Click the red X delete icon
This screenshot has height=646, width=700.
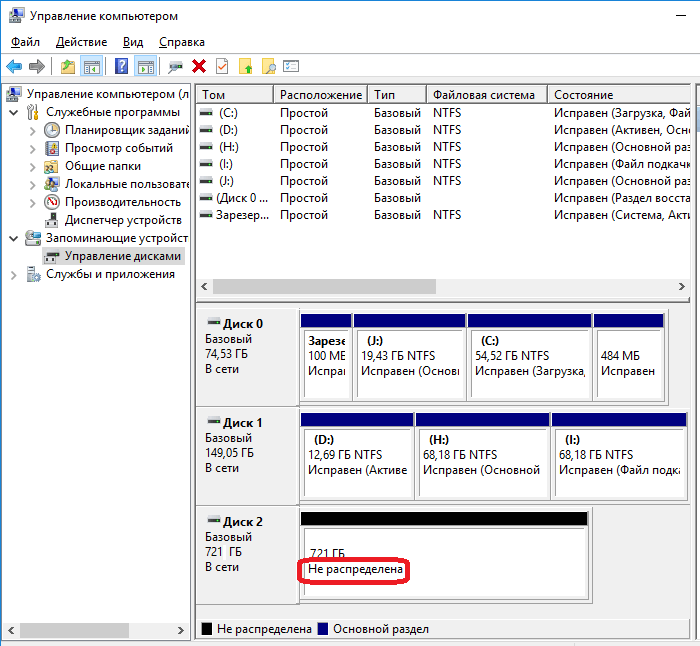199,67
